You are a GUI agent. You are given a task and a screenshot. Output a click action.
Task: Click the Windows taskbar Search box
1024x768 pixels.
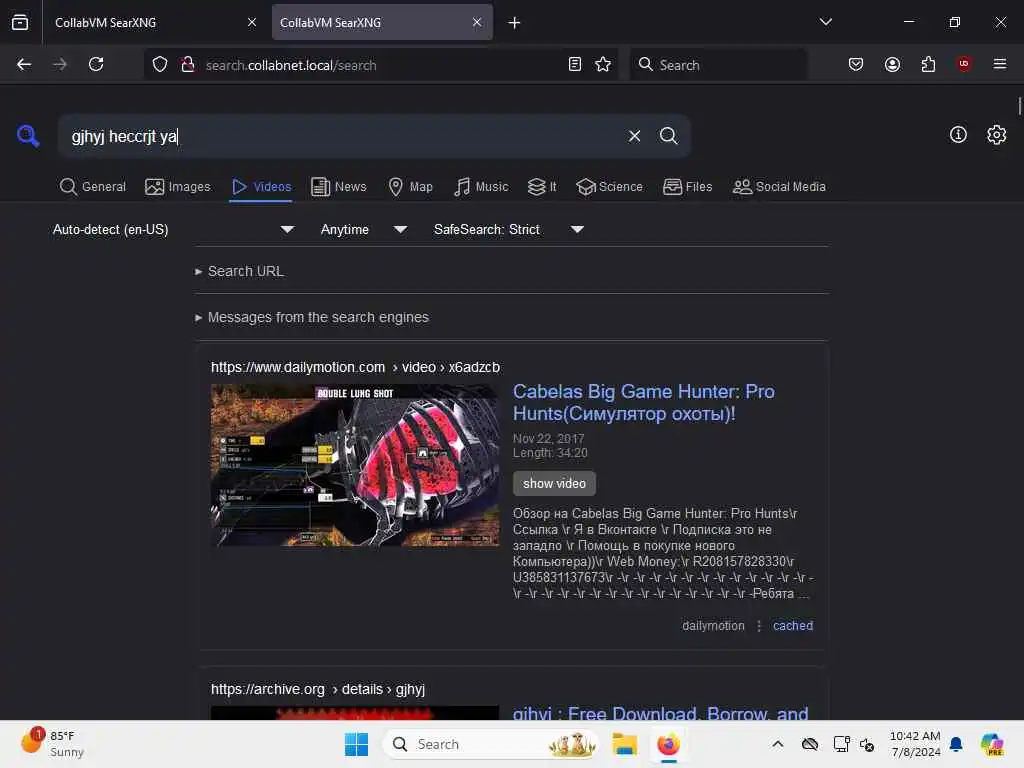[x=490, y=744]
